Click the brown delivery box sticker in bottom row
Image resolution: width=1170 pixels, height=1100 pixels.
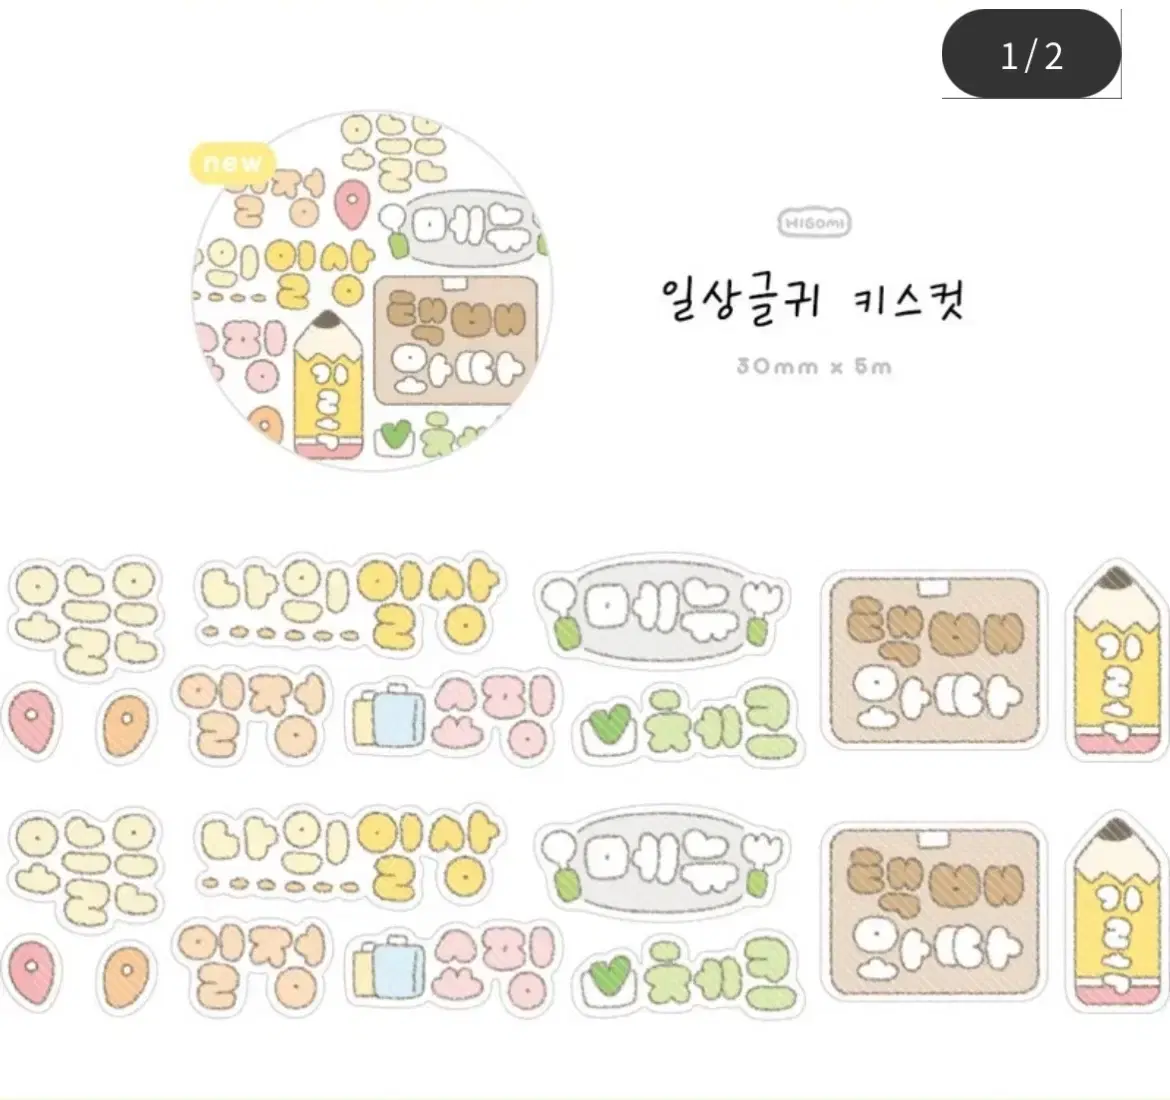[x=933, y=911]
